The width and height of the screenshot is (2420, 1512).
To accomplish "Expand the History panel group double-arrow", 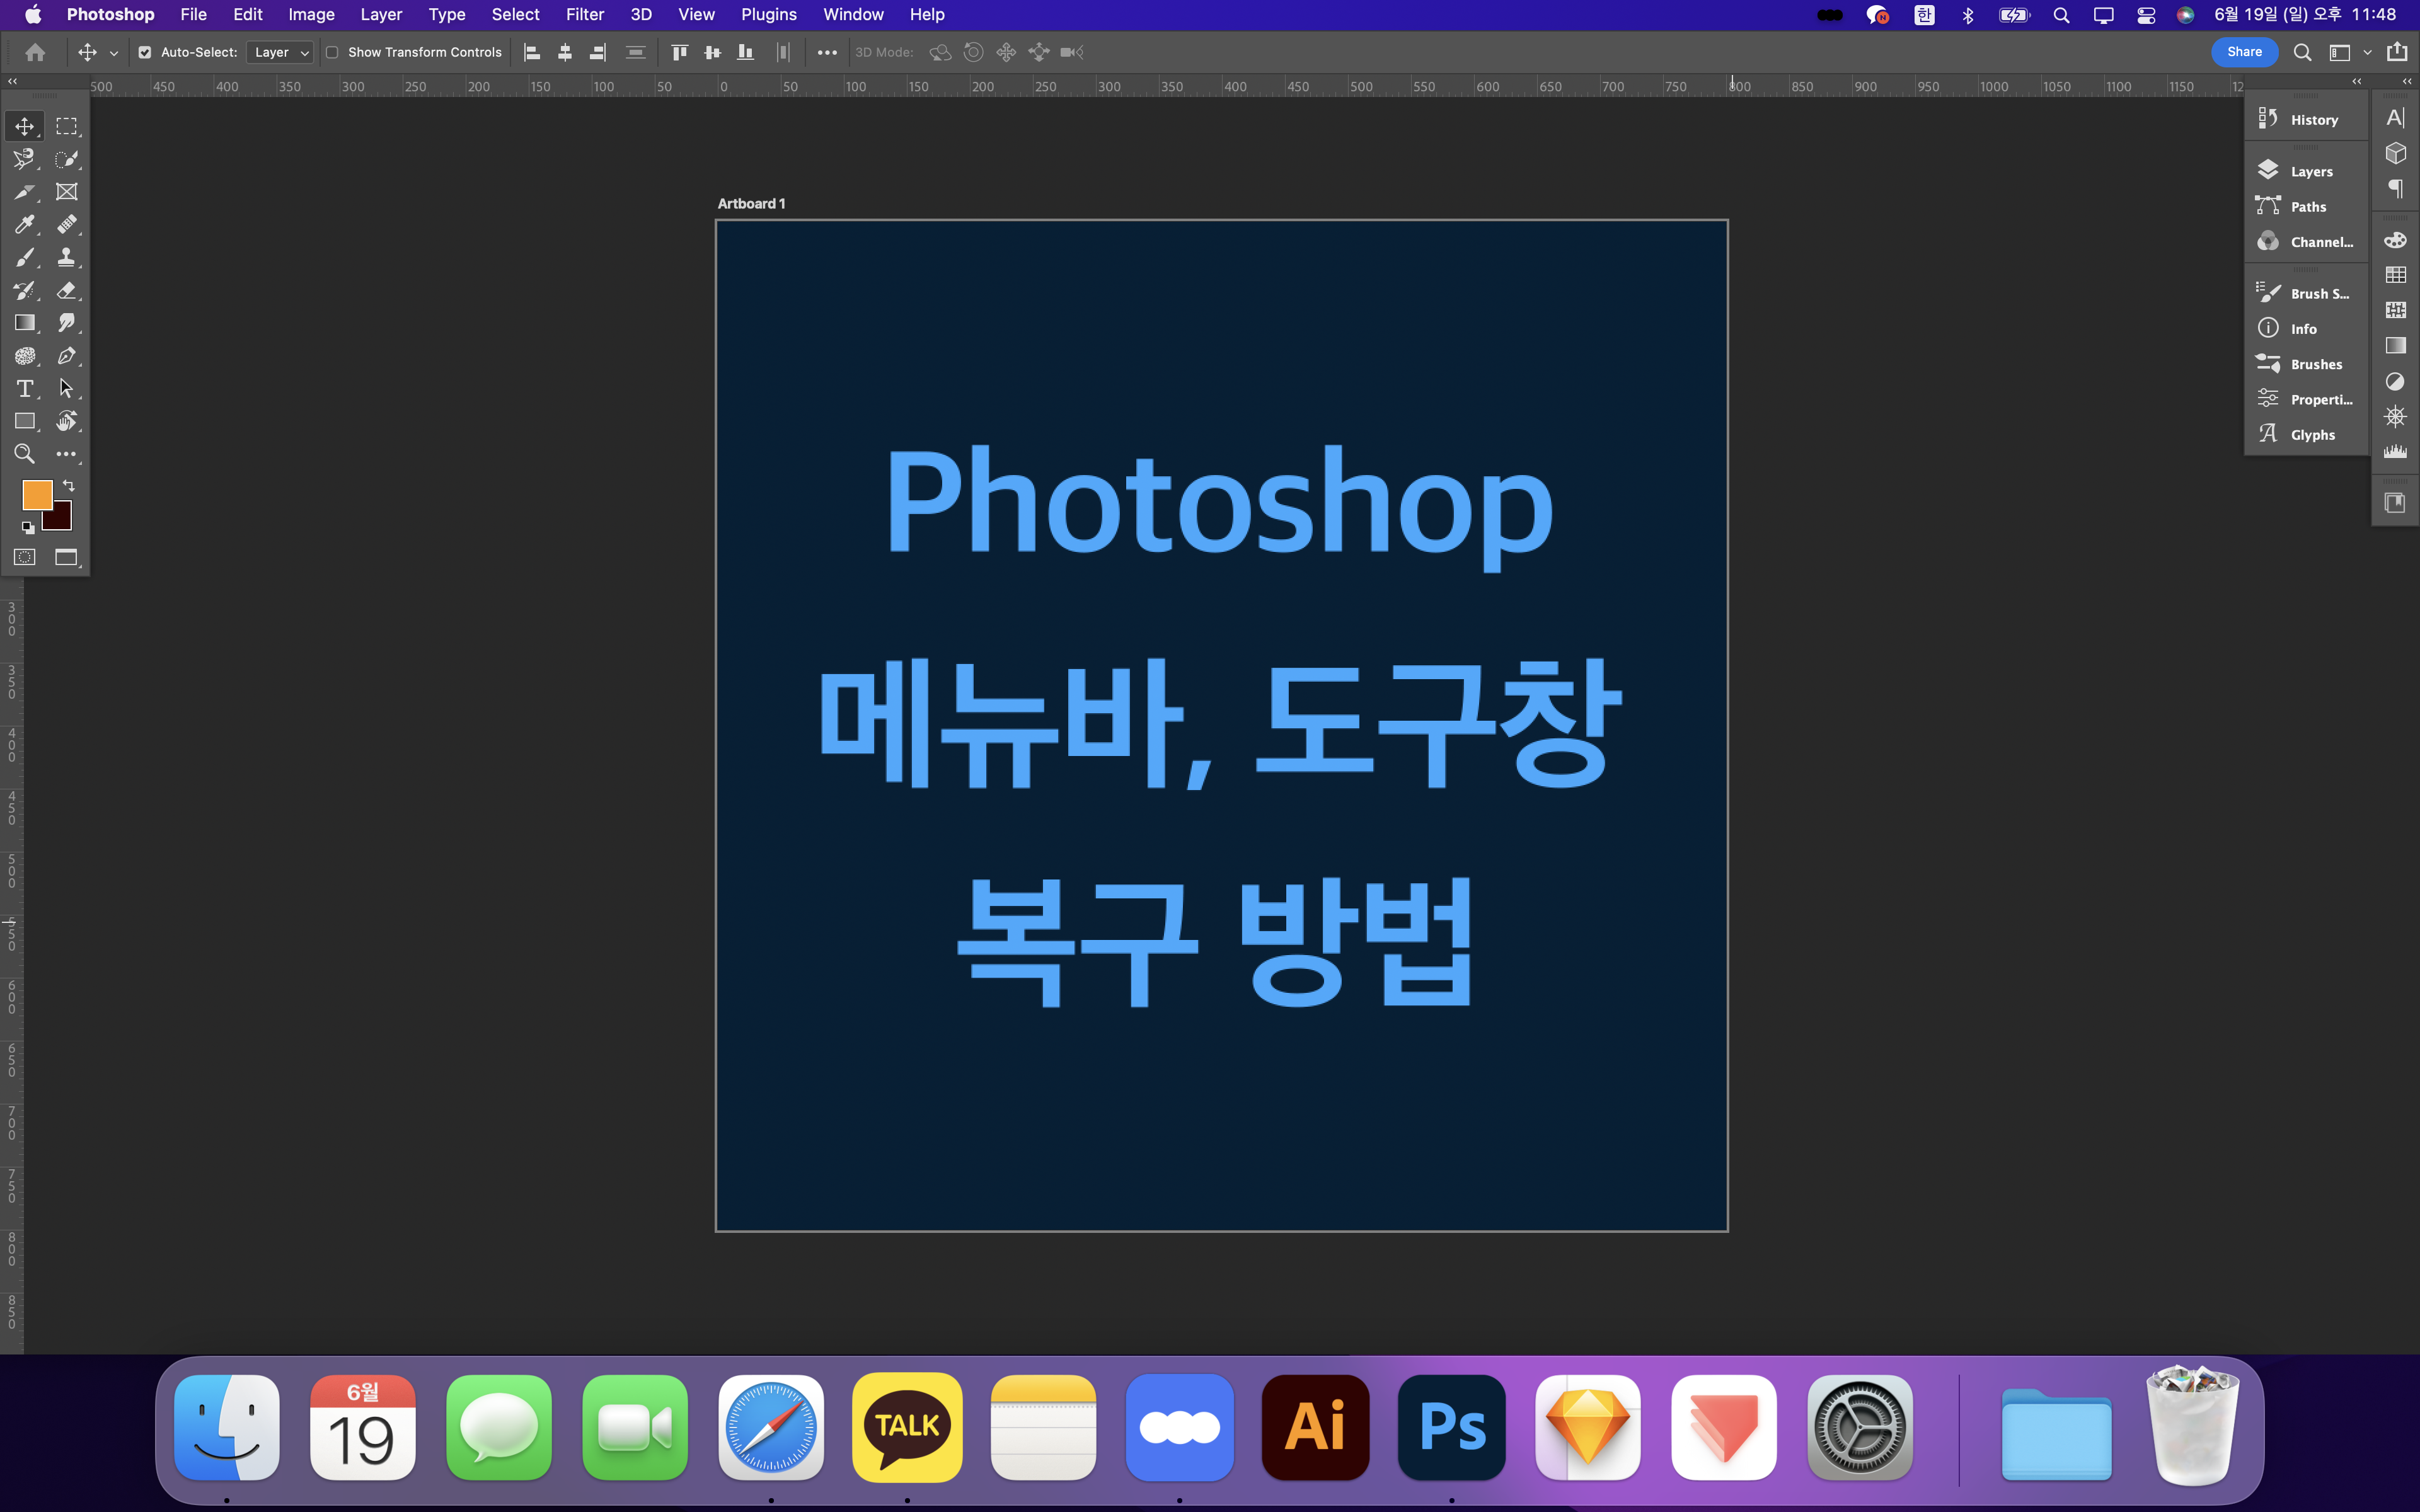I will [2357, 81].
